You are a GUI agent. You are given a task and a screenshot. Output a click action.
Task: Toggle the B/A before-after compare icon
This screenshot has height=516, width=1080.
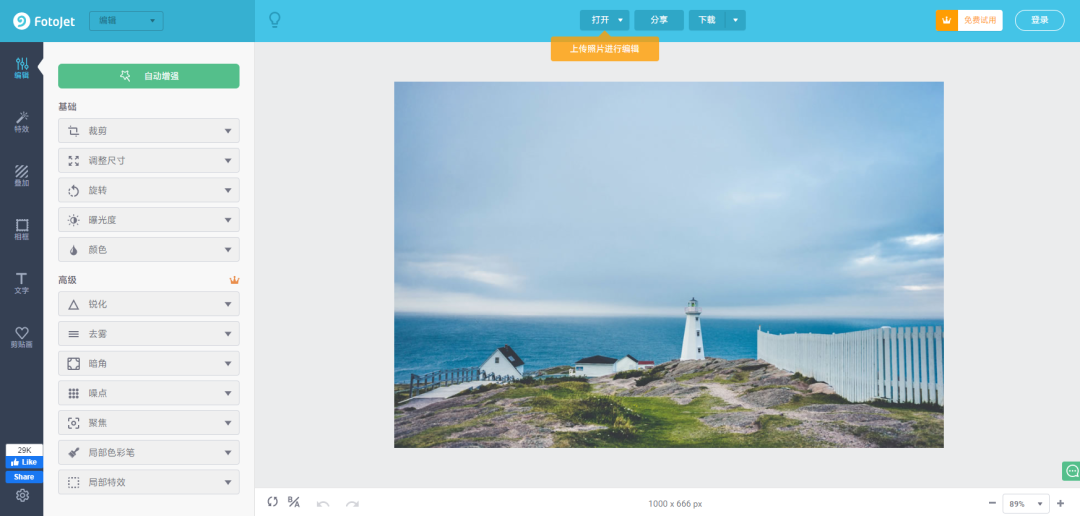click(293, 502)
